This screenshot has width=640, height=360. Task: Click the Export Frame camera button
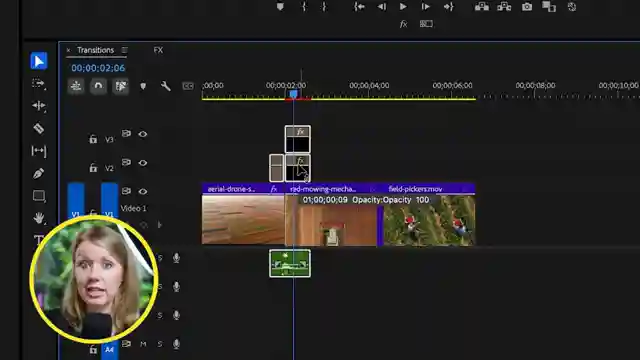coord(527,7)
